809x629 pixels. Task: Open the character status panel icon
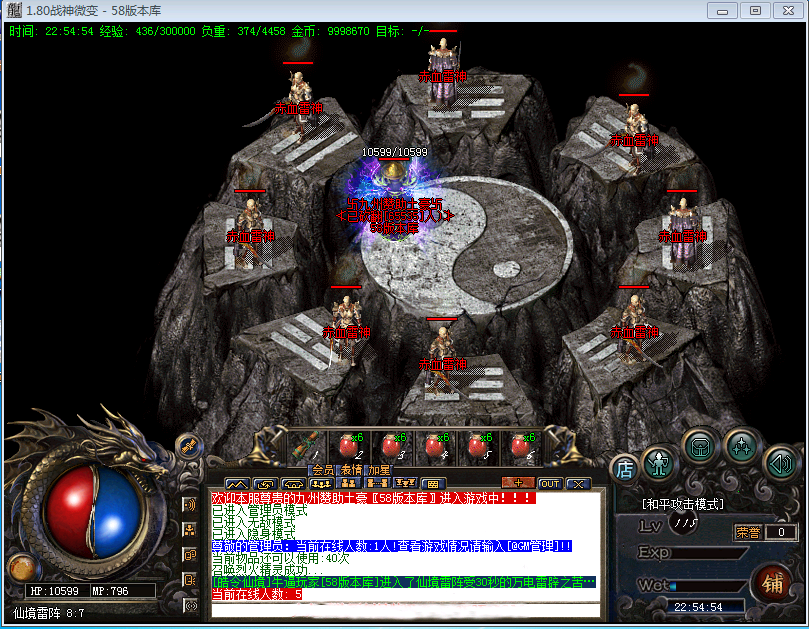(x=659, y=462)
